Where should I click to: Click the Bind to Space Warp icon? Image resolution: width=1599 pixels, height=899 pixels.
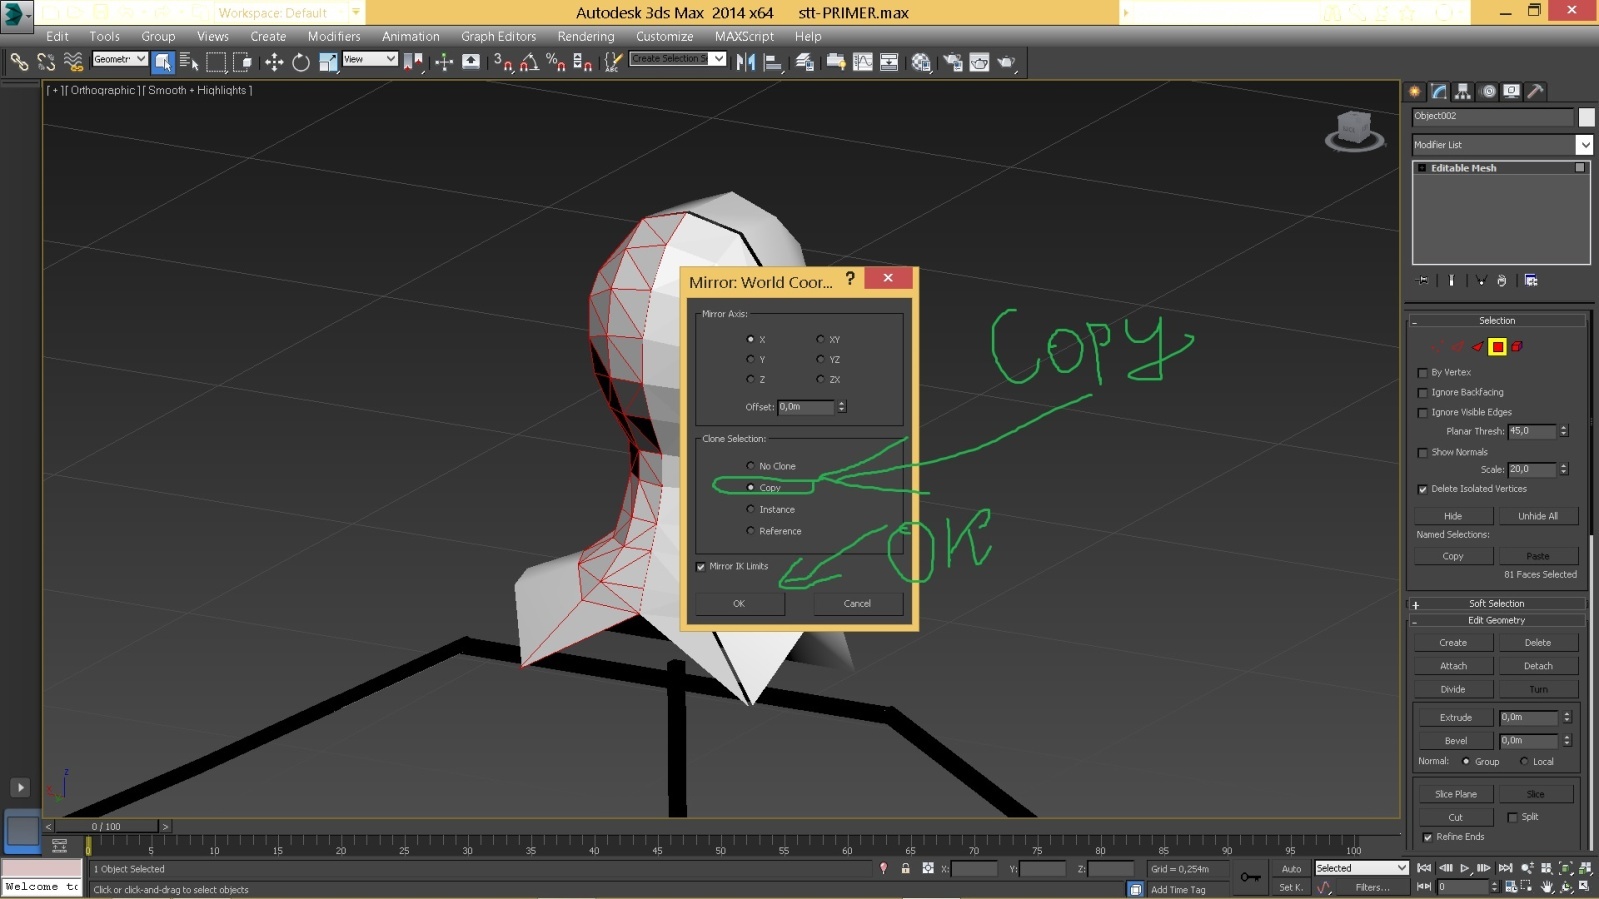[x=73, y=62]
